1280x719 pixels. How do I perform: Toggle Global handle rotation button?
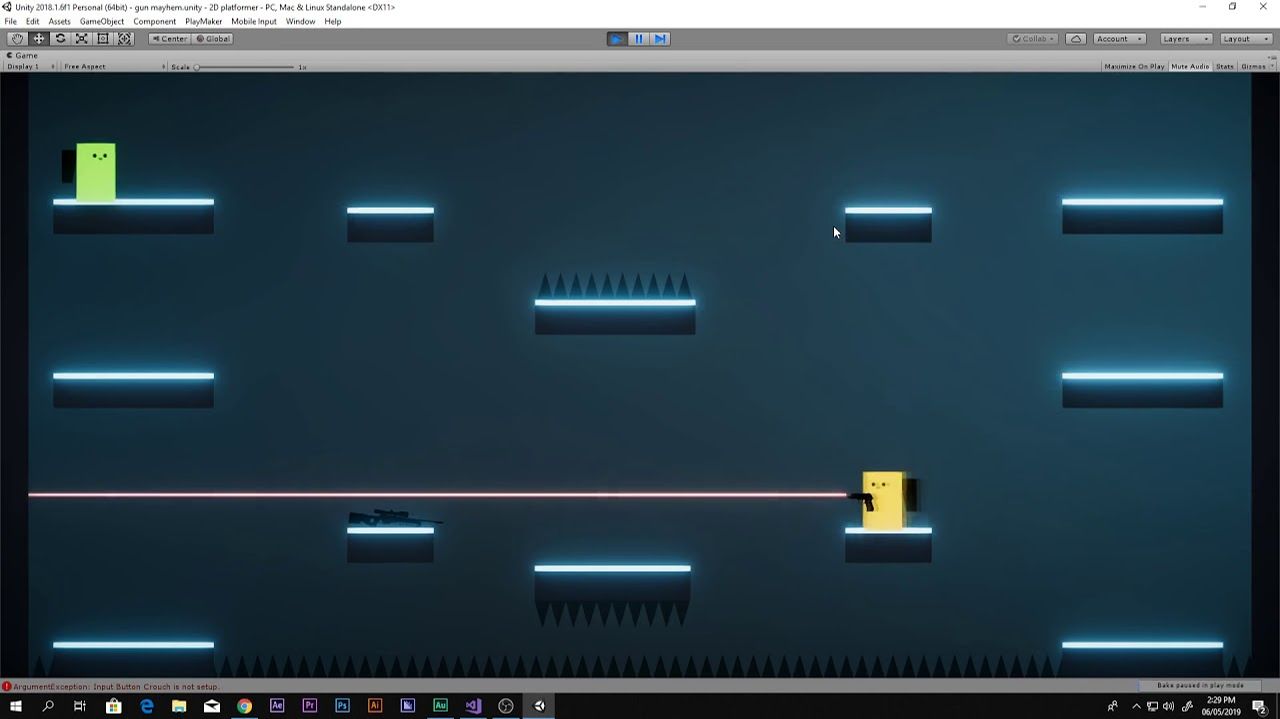pyautogui.click(x=213, y=39)
